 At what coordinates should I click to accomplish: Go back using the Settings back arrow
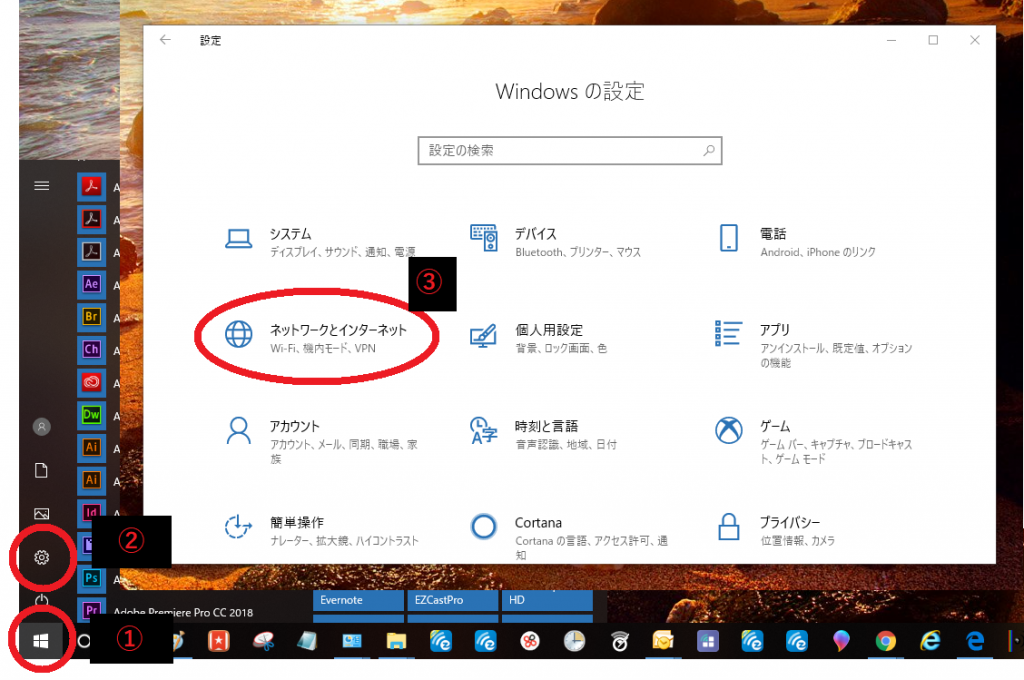[165, 40]
